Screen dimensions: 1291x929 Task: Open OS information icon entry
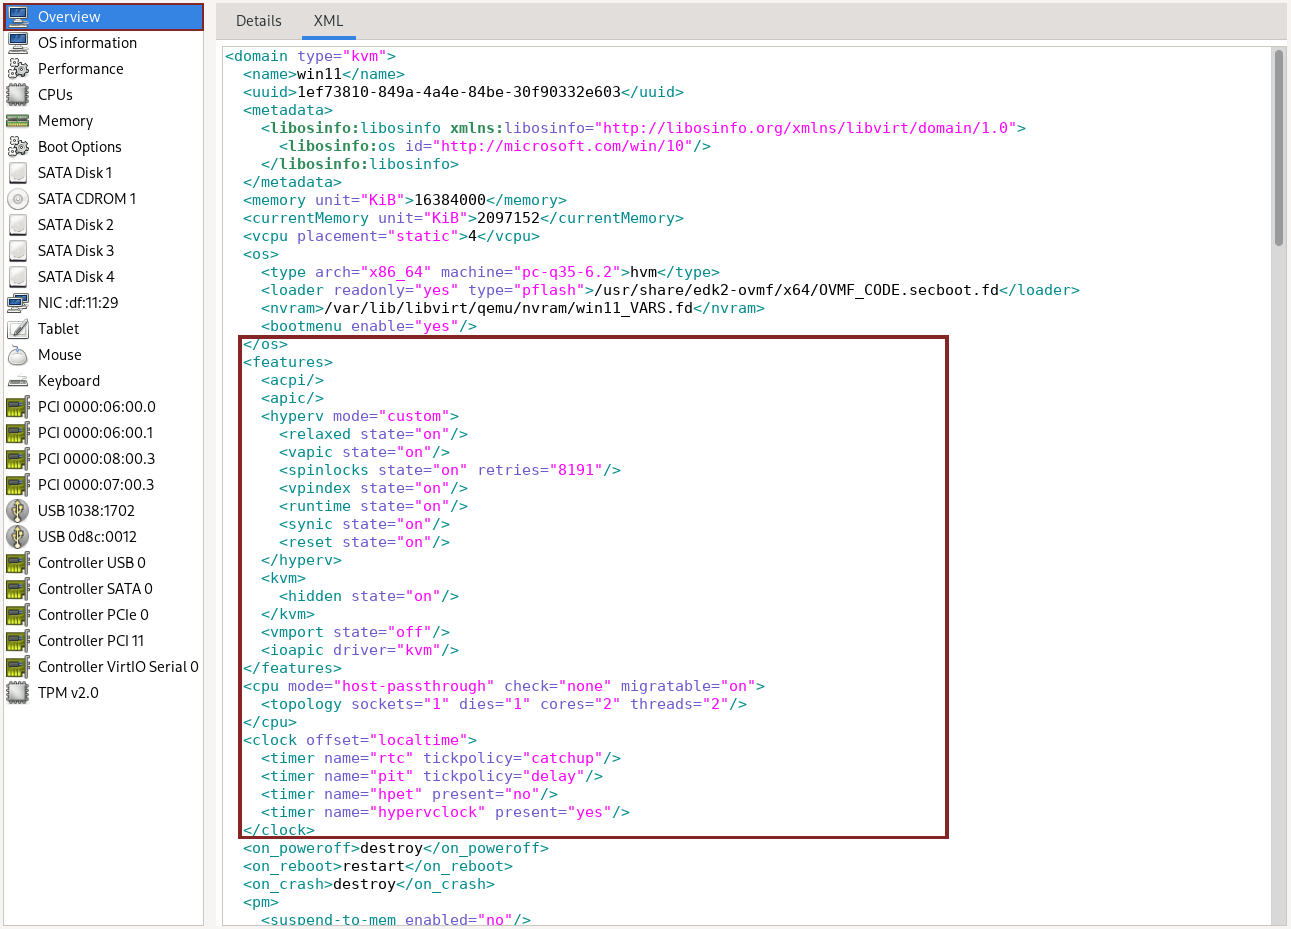(x=18, y=43)
